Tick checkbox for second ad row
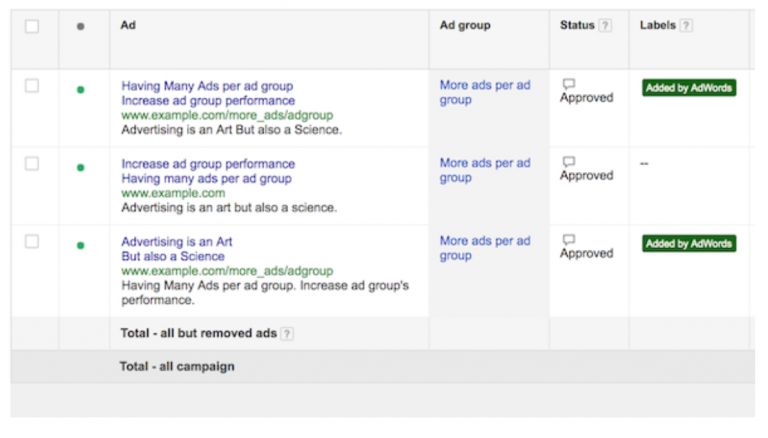This screenshot has height=438, width=768. click(32, 164)
